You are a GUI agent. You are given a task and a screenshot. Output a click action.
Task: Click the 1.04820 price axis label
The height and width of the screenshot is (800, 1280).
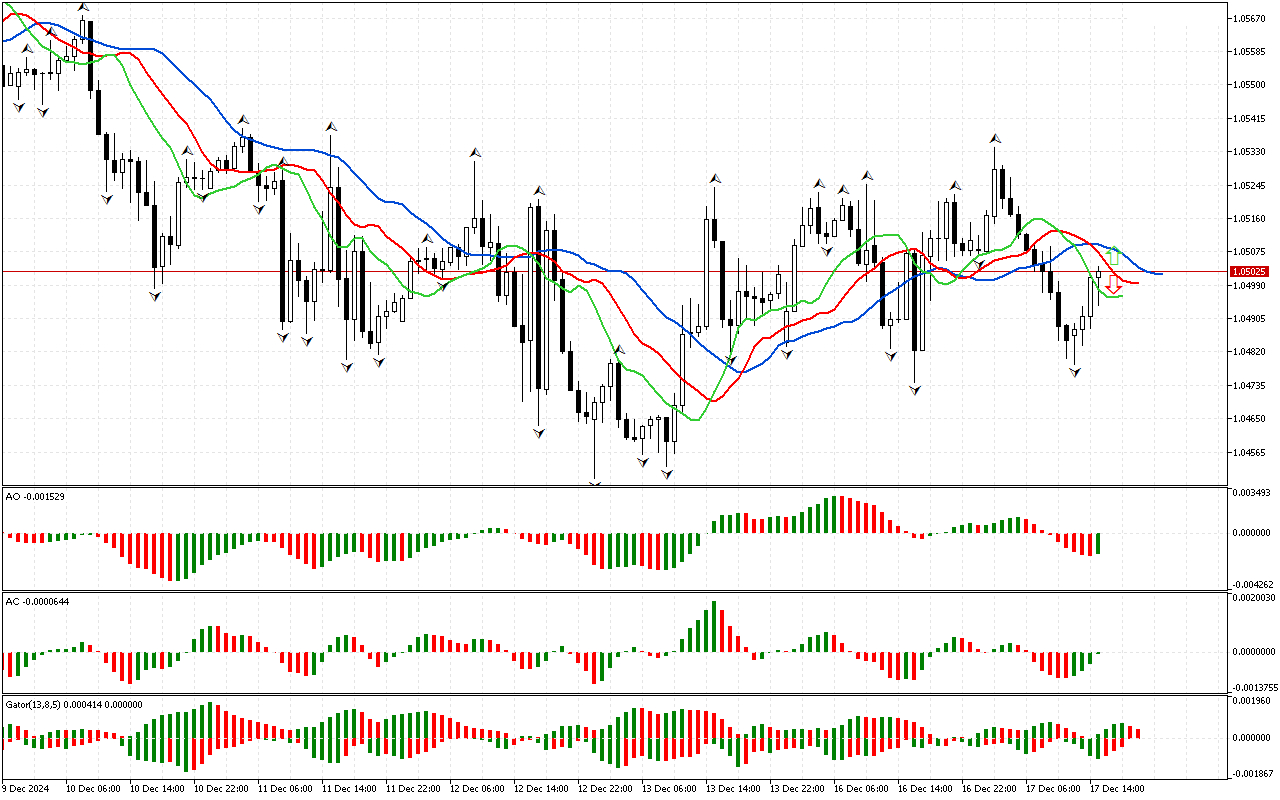1249,352
